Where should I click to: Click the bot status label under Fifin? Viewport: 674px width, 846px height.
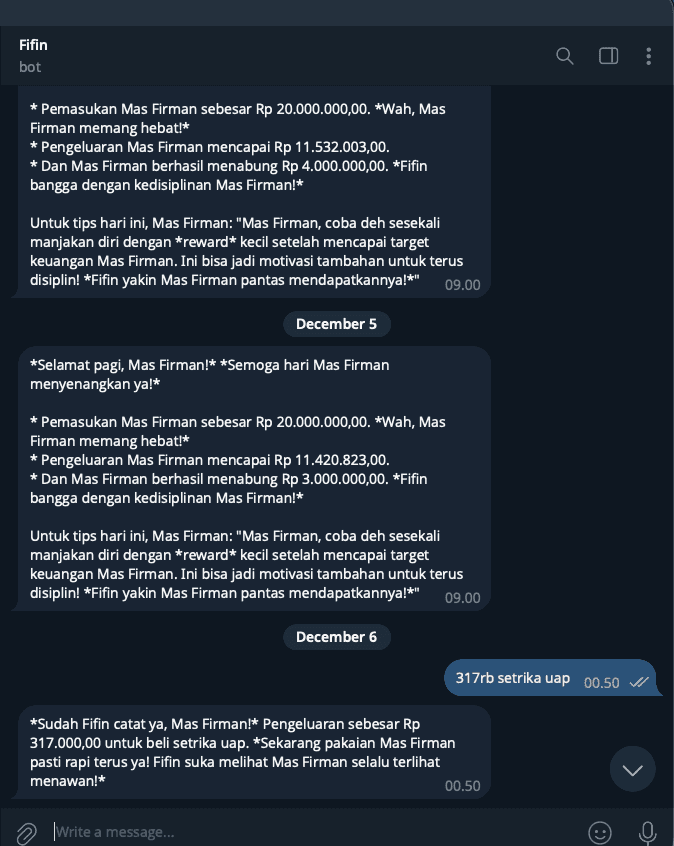pyautogui.click(x=30, y=67)
